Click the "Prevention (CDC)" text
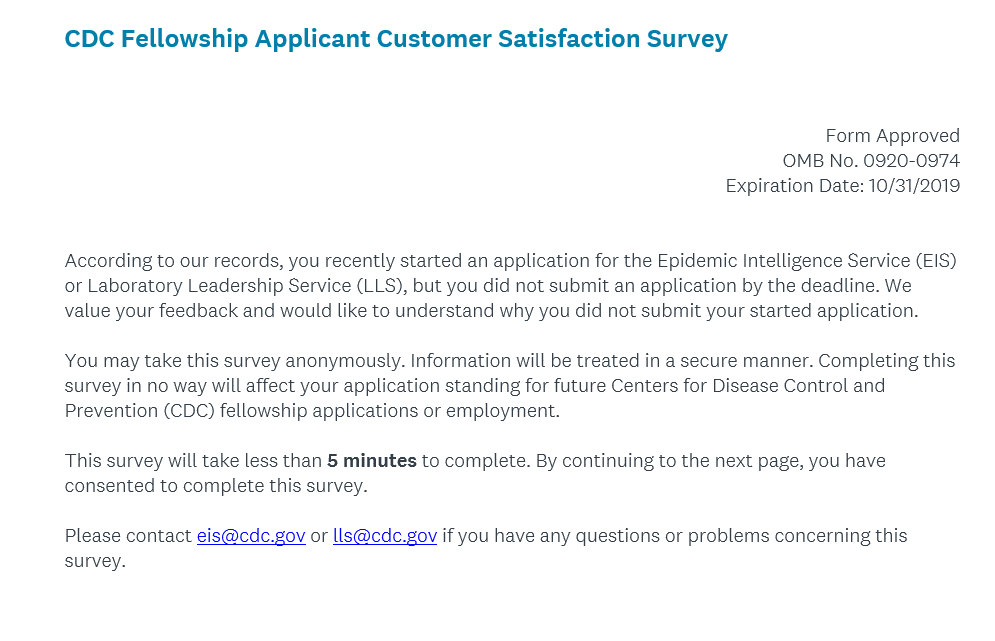This screenshot has width=995, height=641. click(x=138, y=411)
